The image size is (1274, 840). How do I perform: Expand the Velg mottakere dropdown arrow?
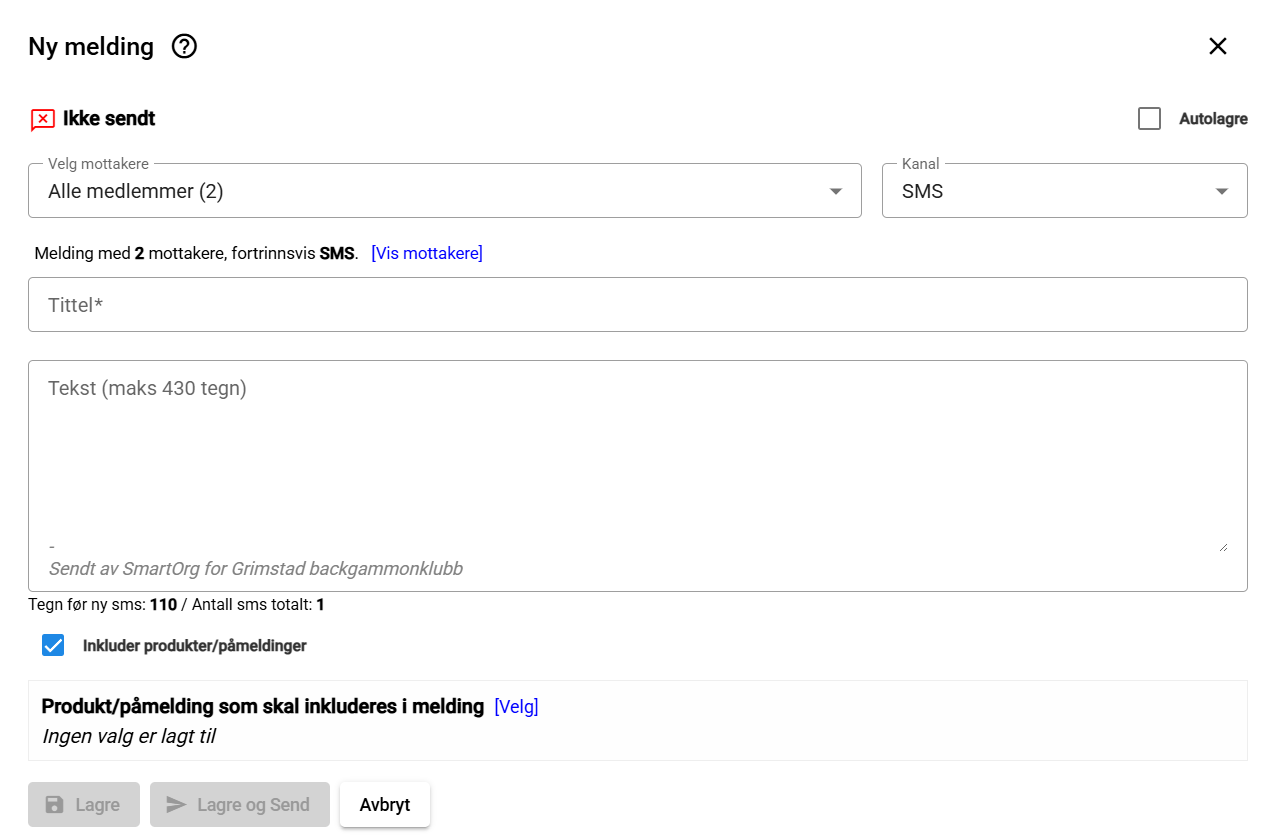click(836, 192)
